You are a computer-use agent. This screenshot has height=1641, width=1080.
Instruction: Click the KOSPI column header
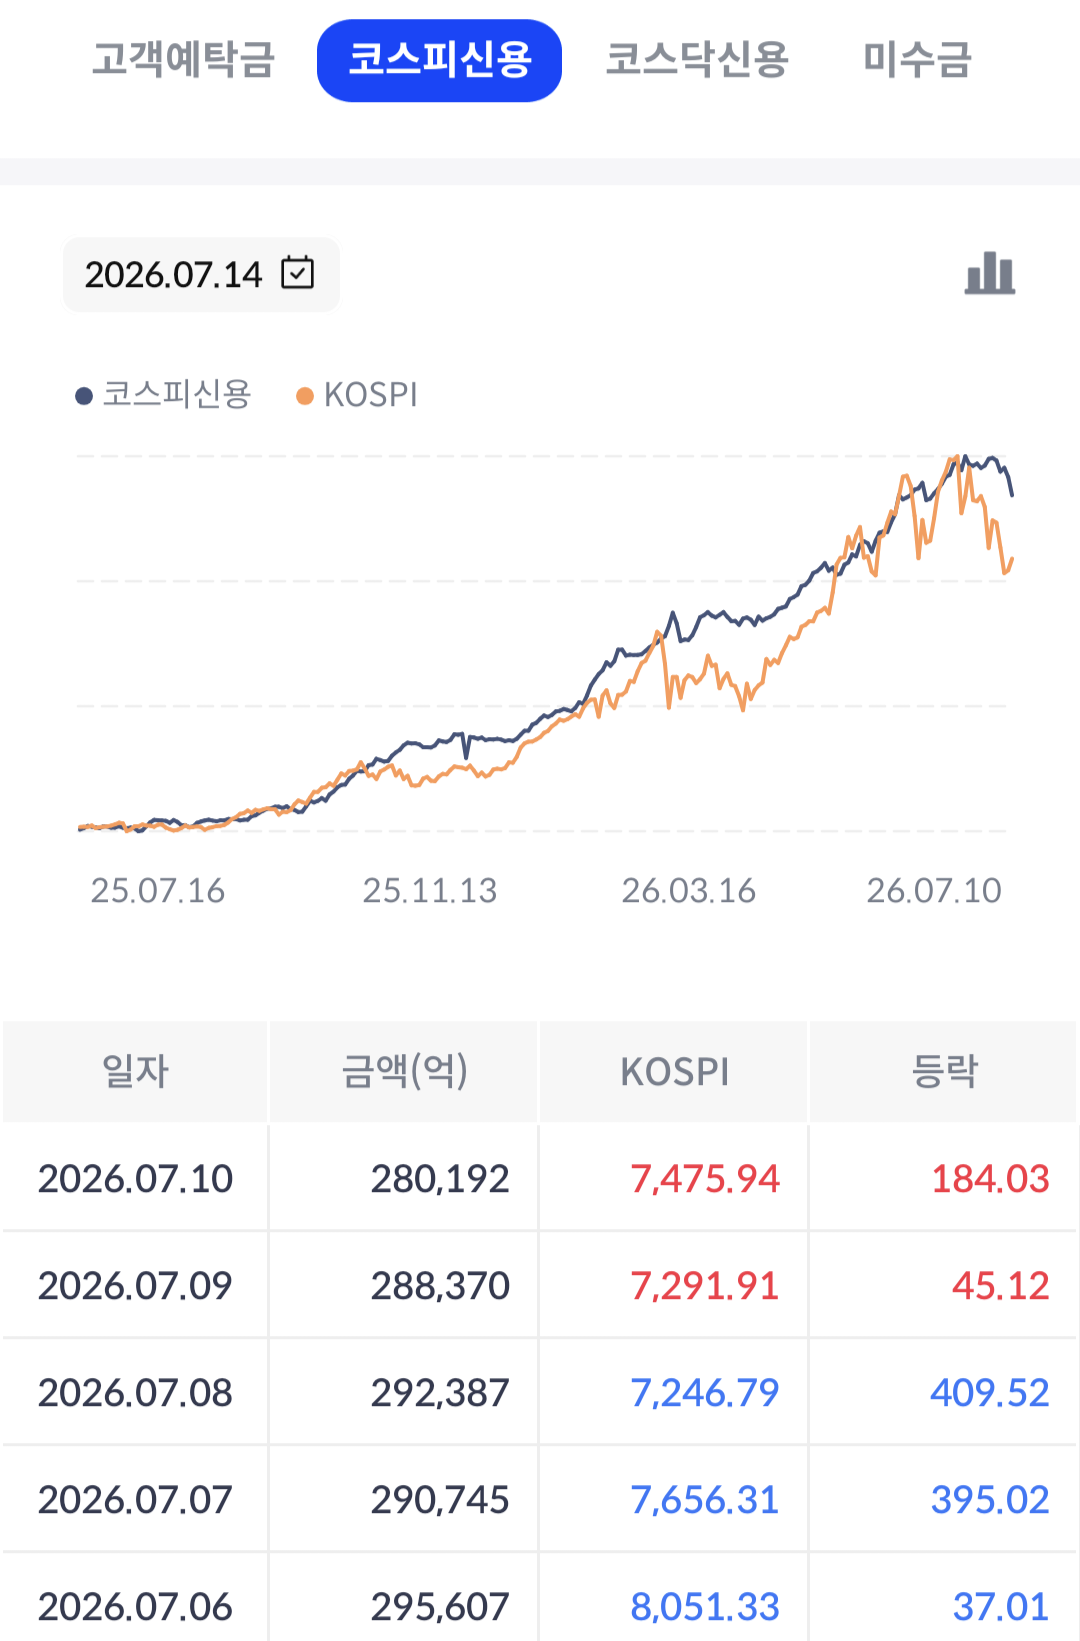pyautogui.click(x=674, y=1071)
